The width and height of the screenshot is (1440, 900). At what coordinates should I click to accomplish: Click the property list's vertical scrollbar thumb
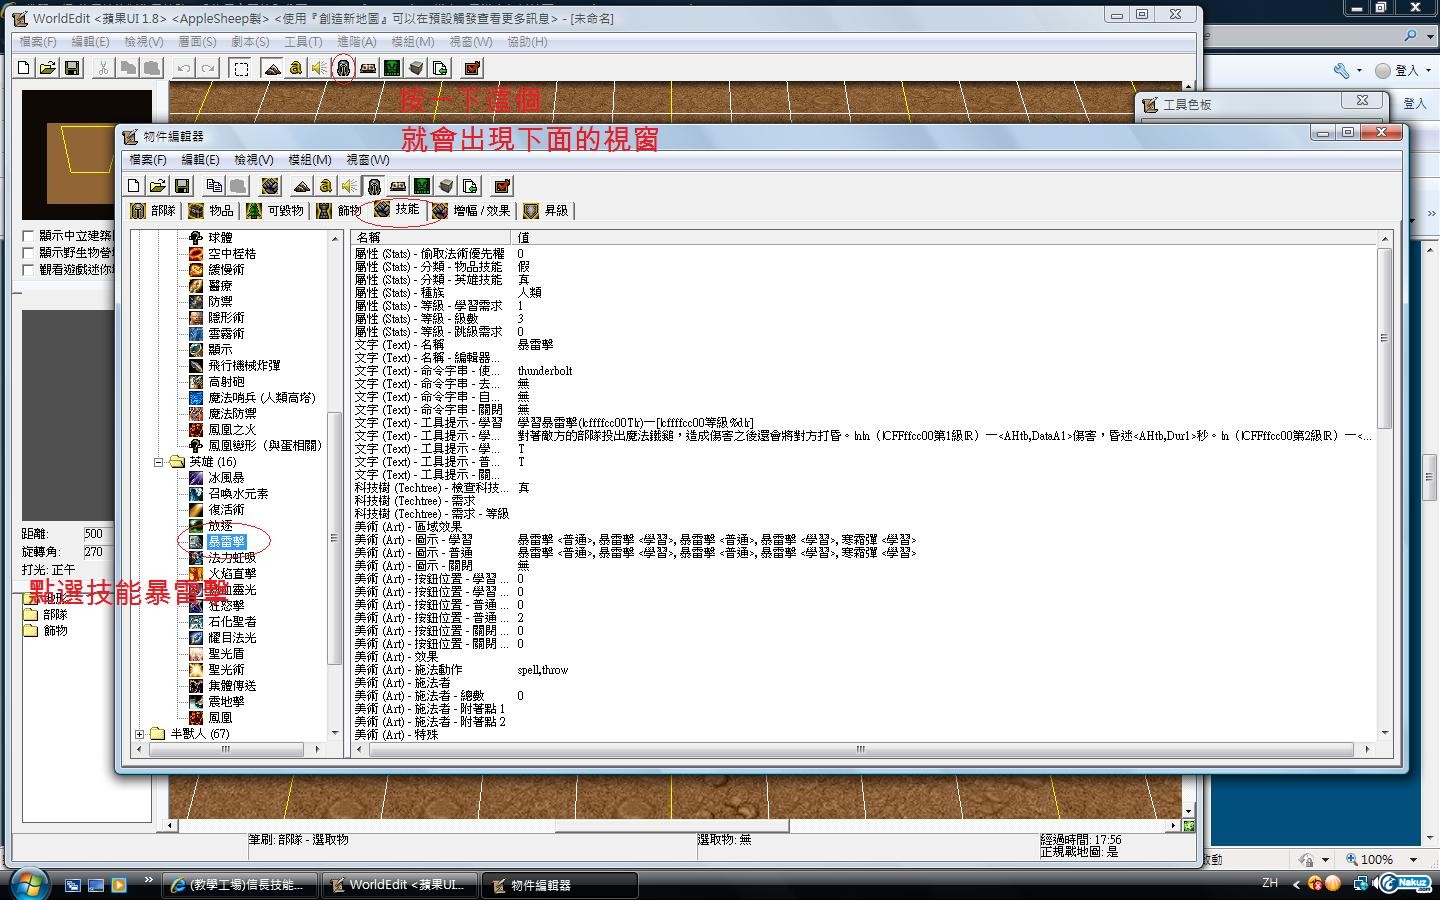(1384, 338)
